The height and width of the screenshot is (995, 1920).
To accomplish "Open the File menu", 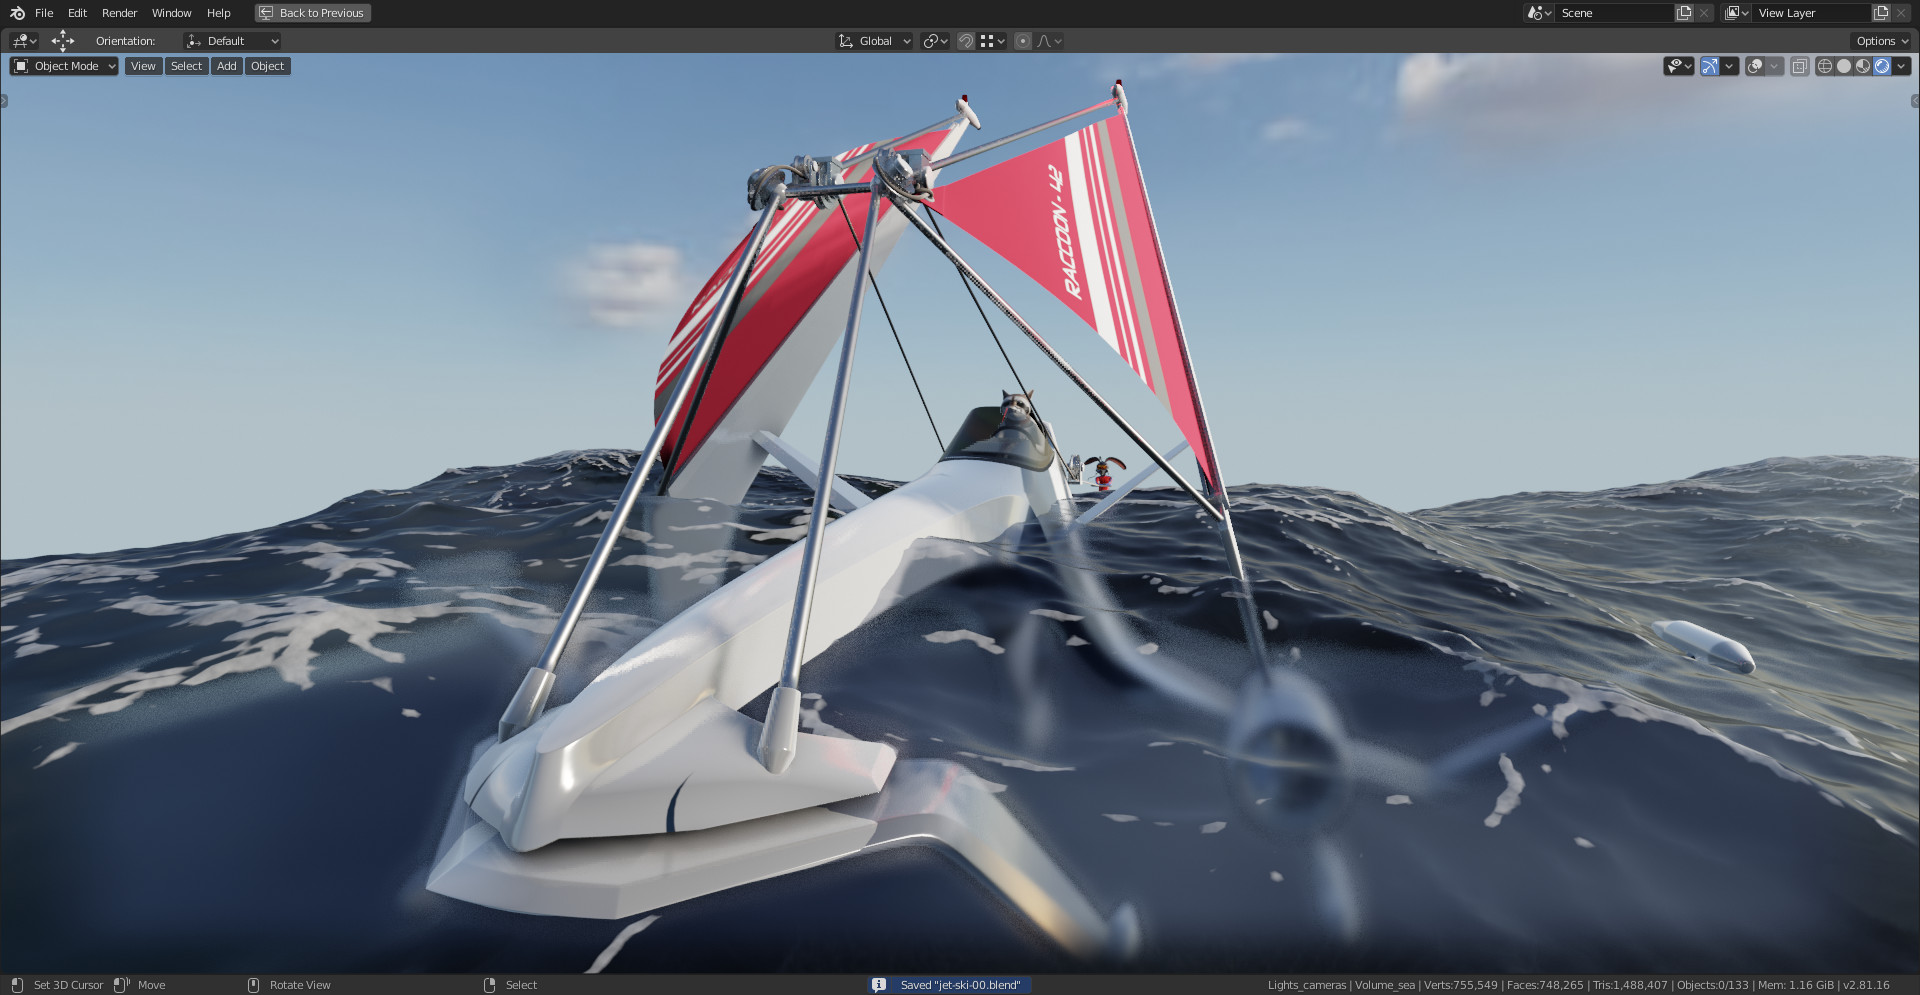I will pos(44,13).
